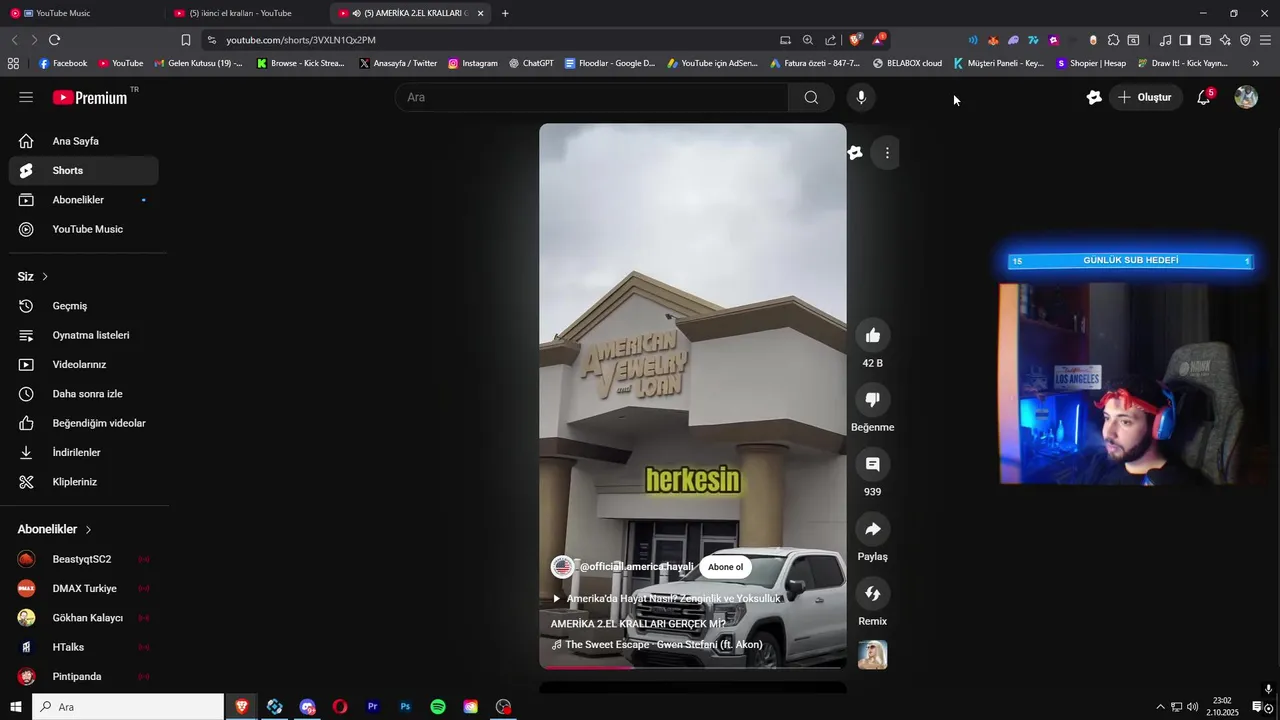Image resolution: width=1280 pixels, height=720 pixels.
Task: Click the YouTube Ara search field
Action: (x=592, y=97)
